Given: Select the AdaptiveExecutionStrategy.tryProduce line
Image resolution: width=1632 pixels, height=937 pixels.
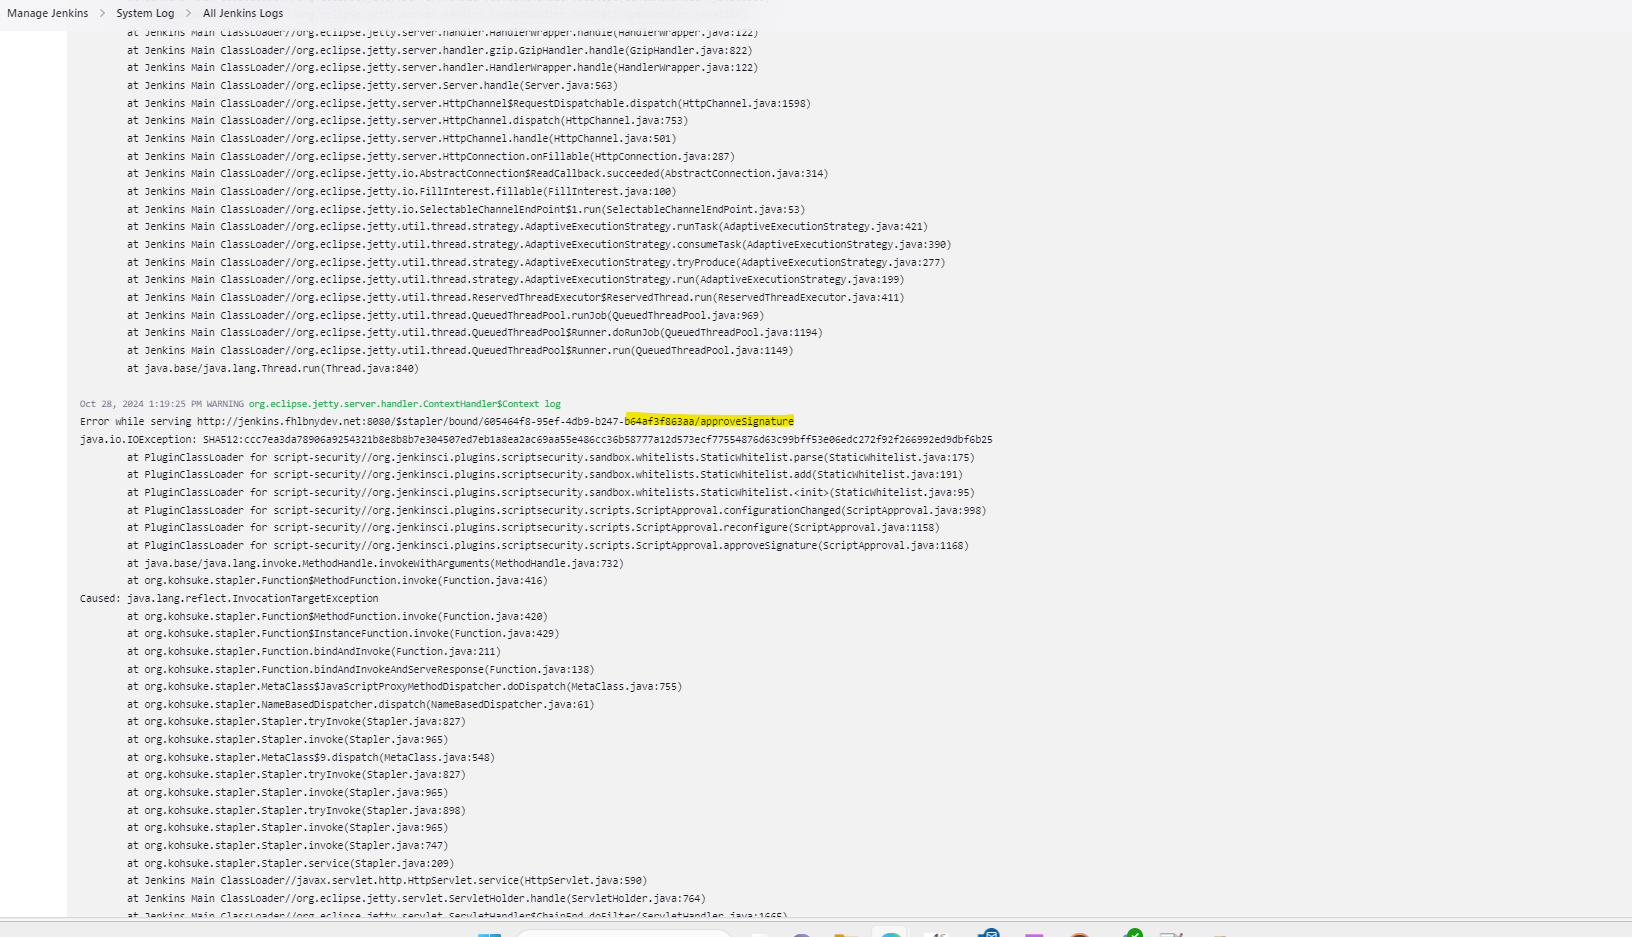Looking at the screenshot, I should [x=536, y=262].
